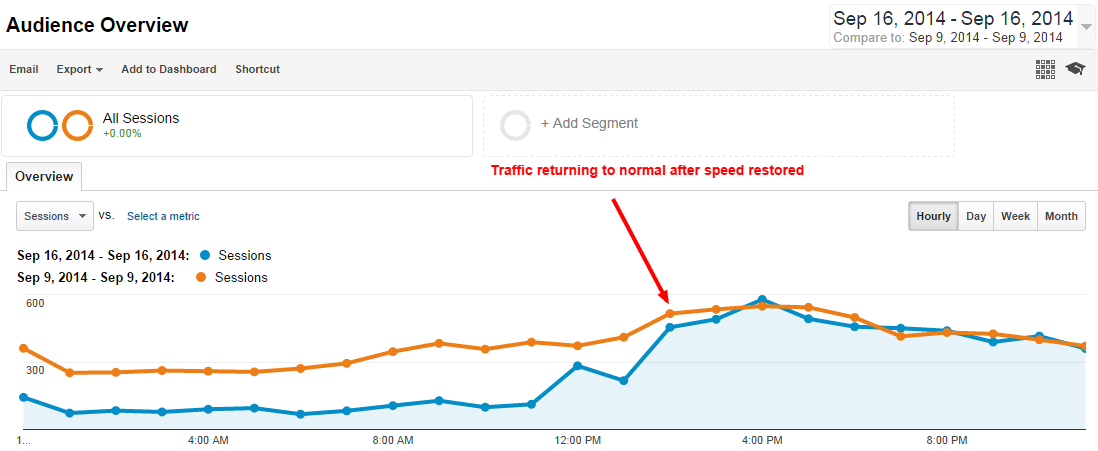Open the date range picker arrow
This screenshot has height=451, width=1098.
point(1086,27)
